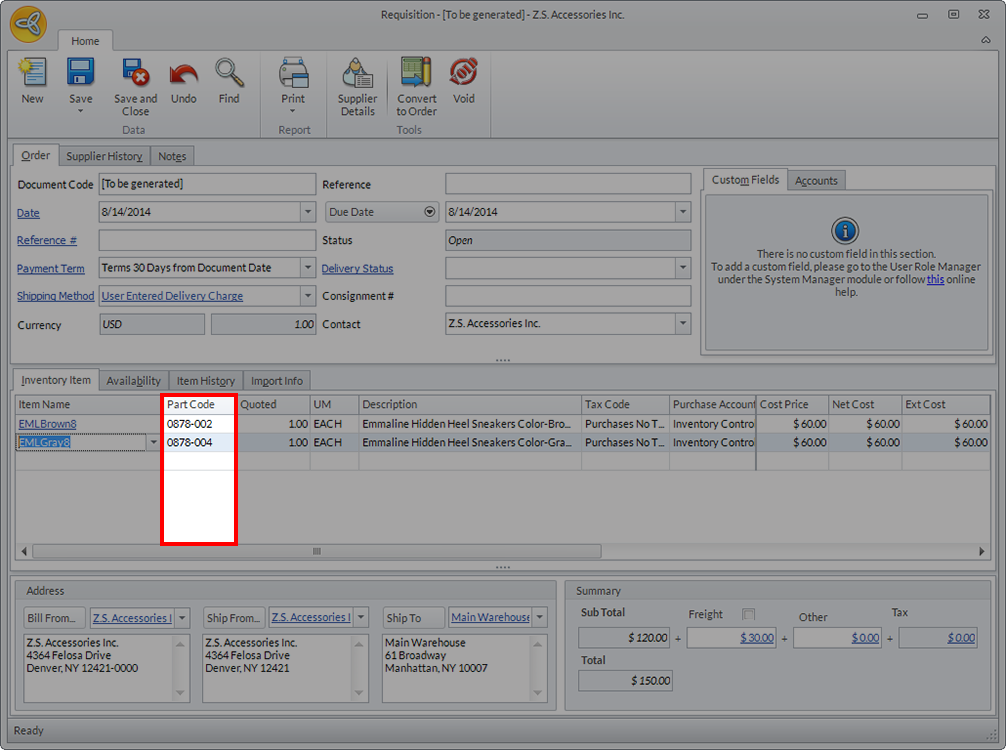This screenshot has width=1006, height=750.
Task: Toggle the Freight checkbox in Summary
Action: [x=749, y=614]
